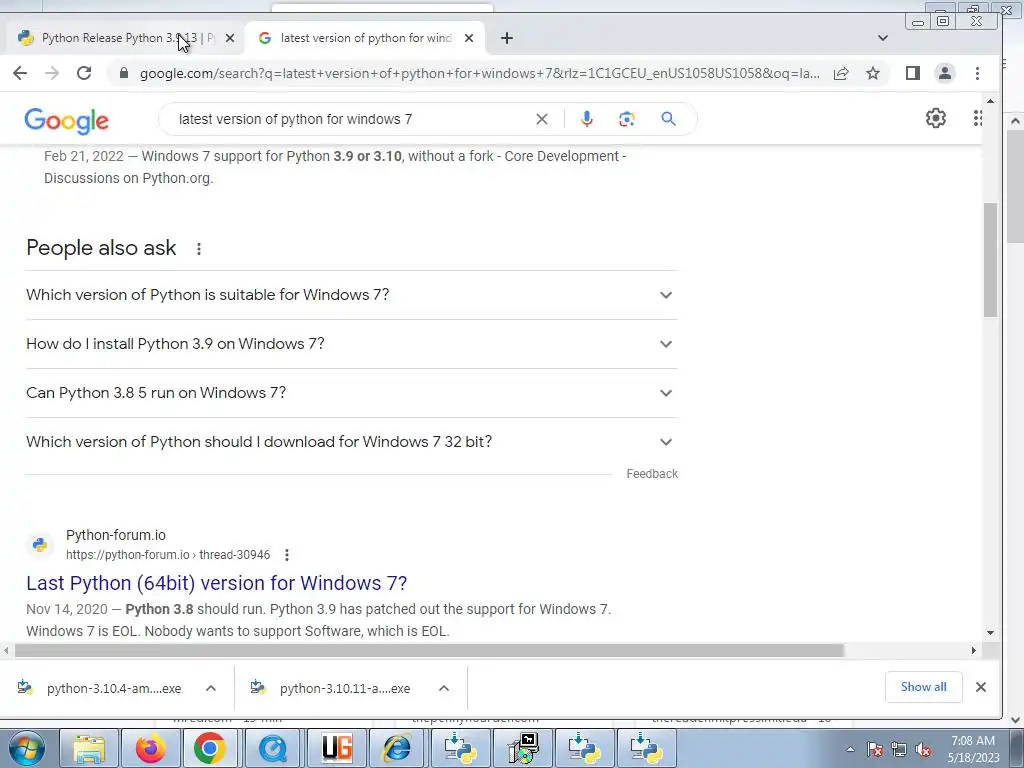Screen dimensions: 1024x768
Task: Open the taskbar clock and date
Action: pos(973,749)
